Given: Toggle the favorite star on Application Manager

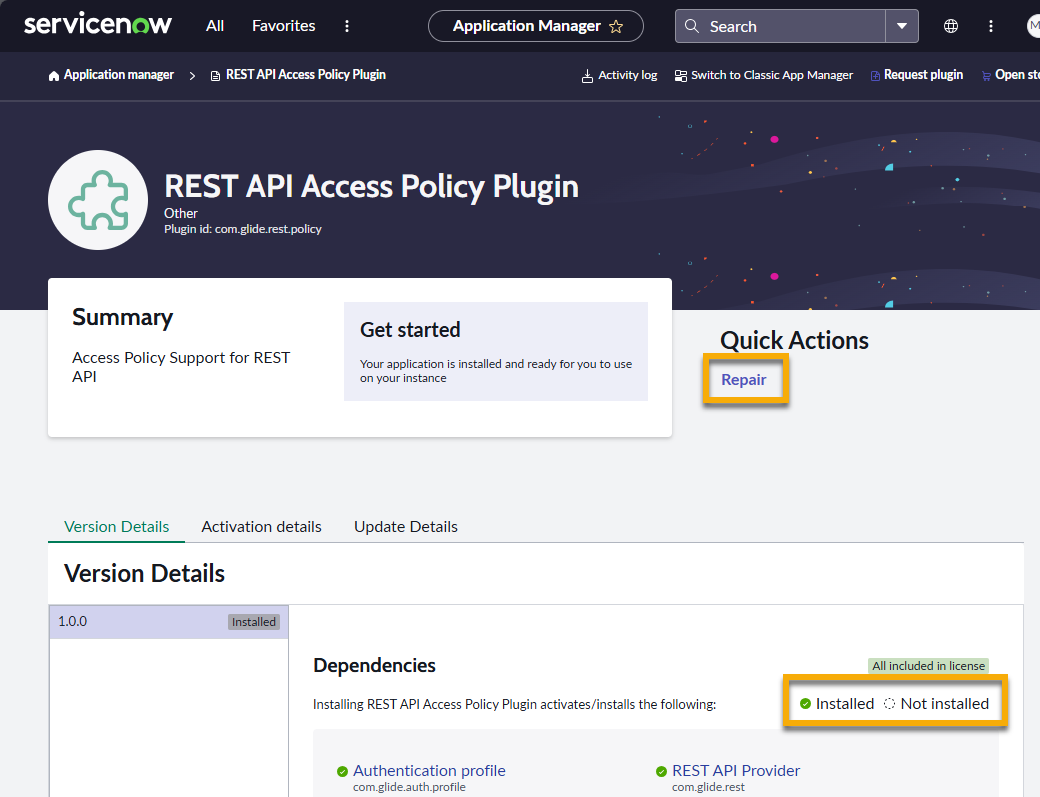Looking at the screenshot, I should (618, 25).
